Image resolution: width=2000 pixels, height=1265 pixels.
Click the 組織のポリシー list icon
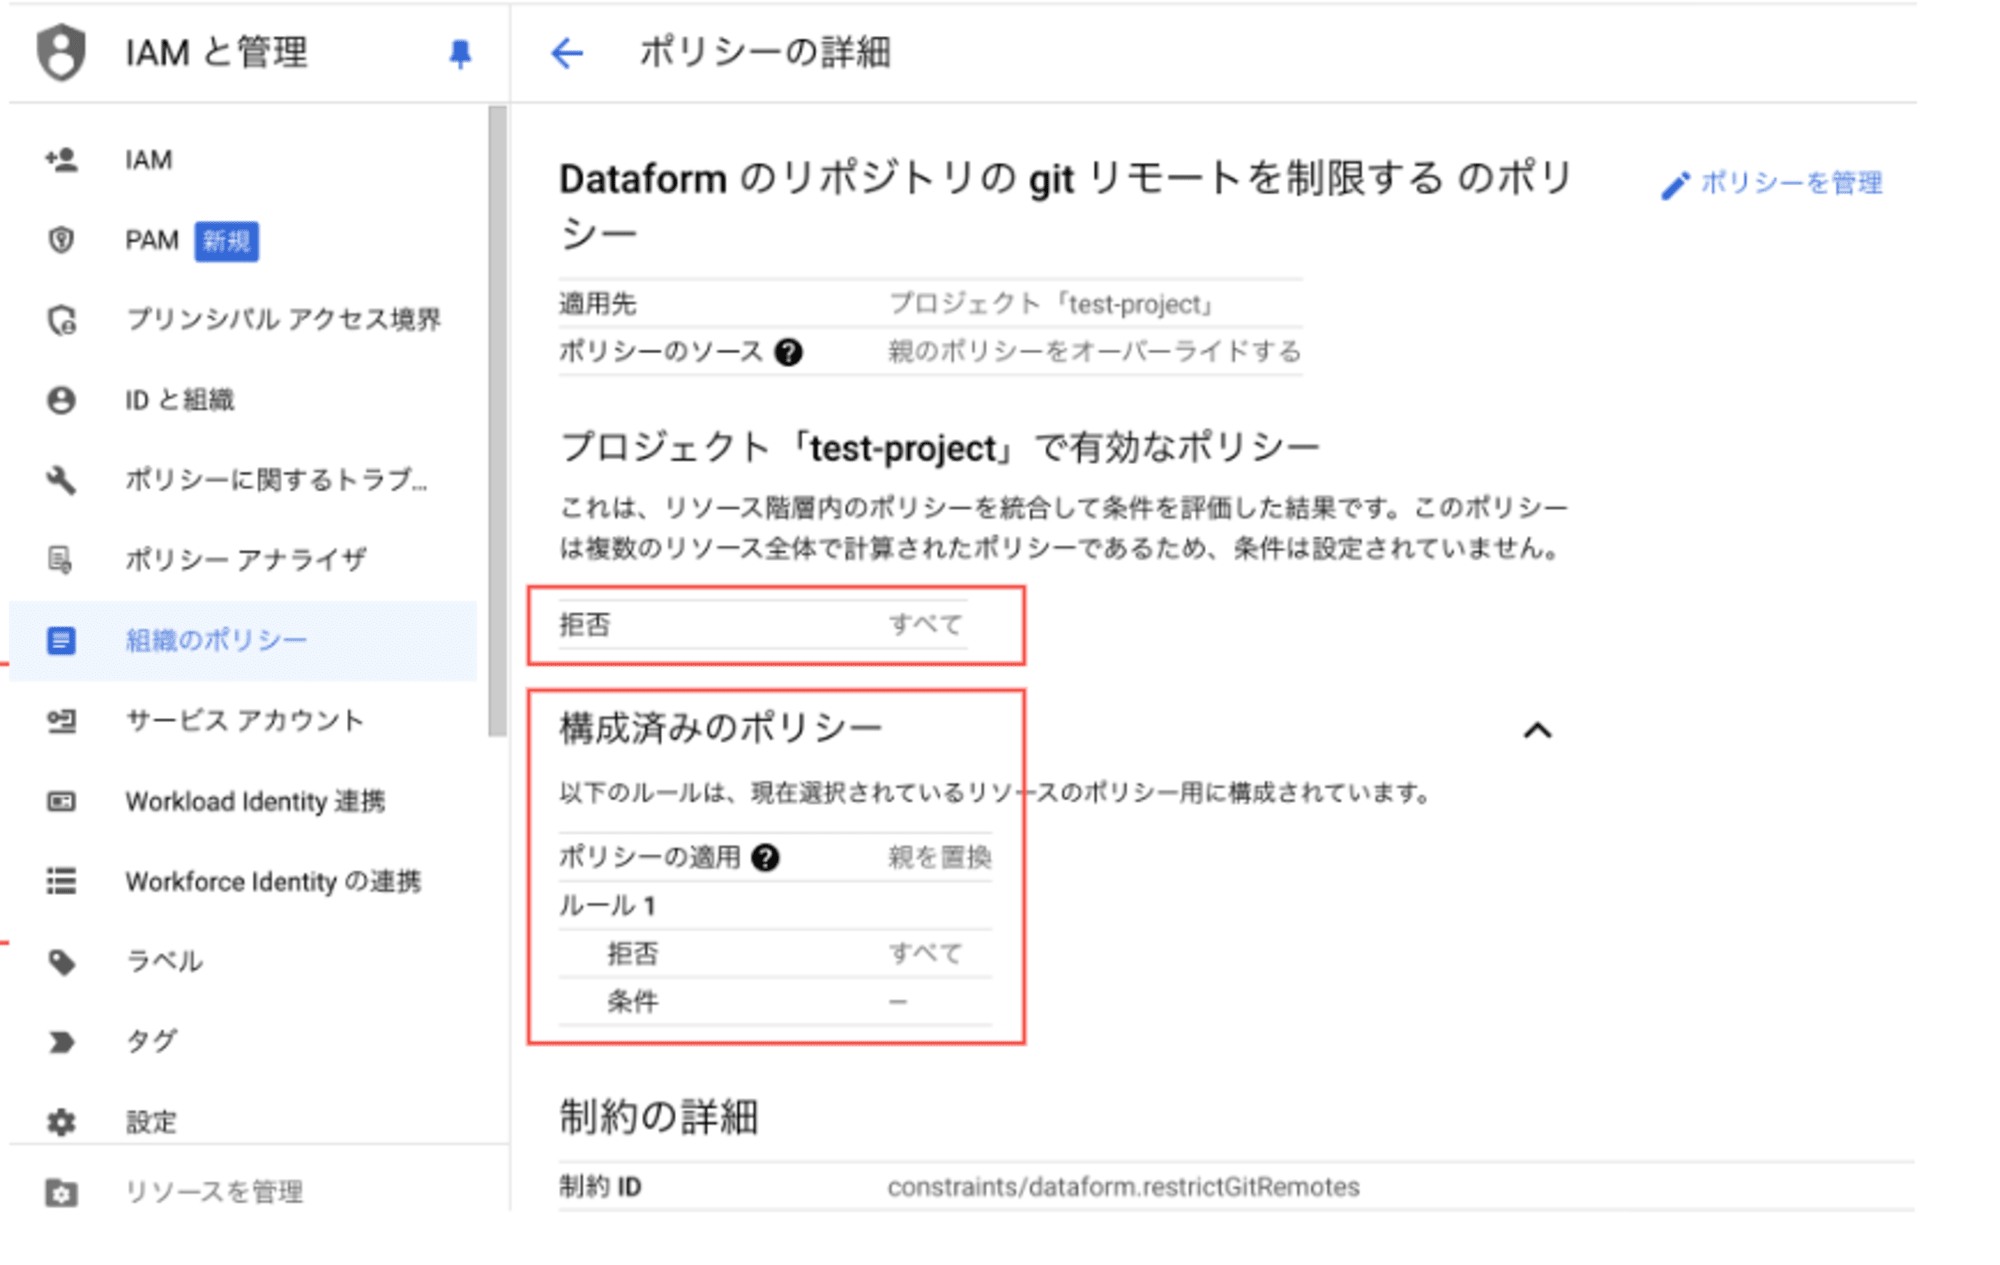(61, 640)
